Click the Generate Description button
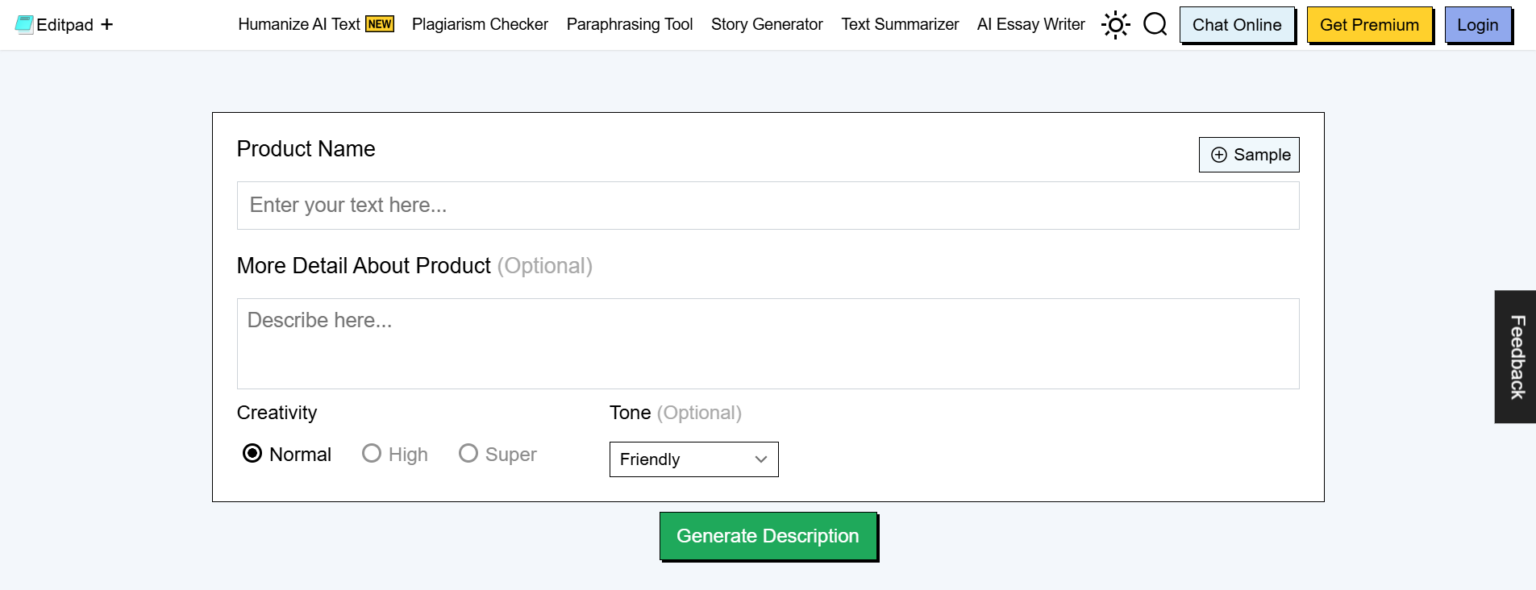This screenshot has height=590, width=1536. point(767,535)
